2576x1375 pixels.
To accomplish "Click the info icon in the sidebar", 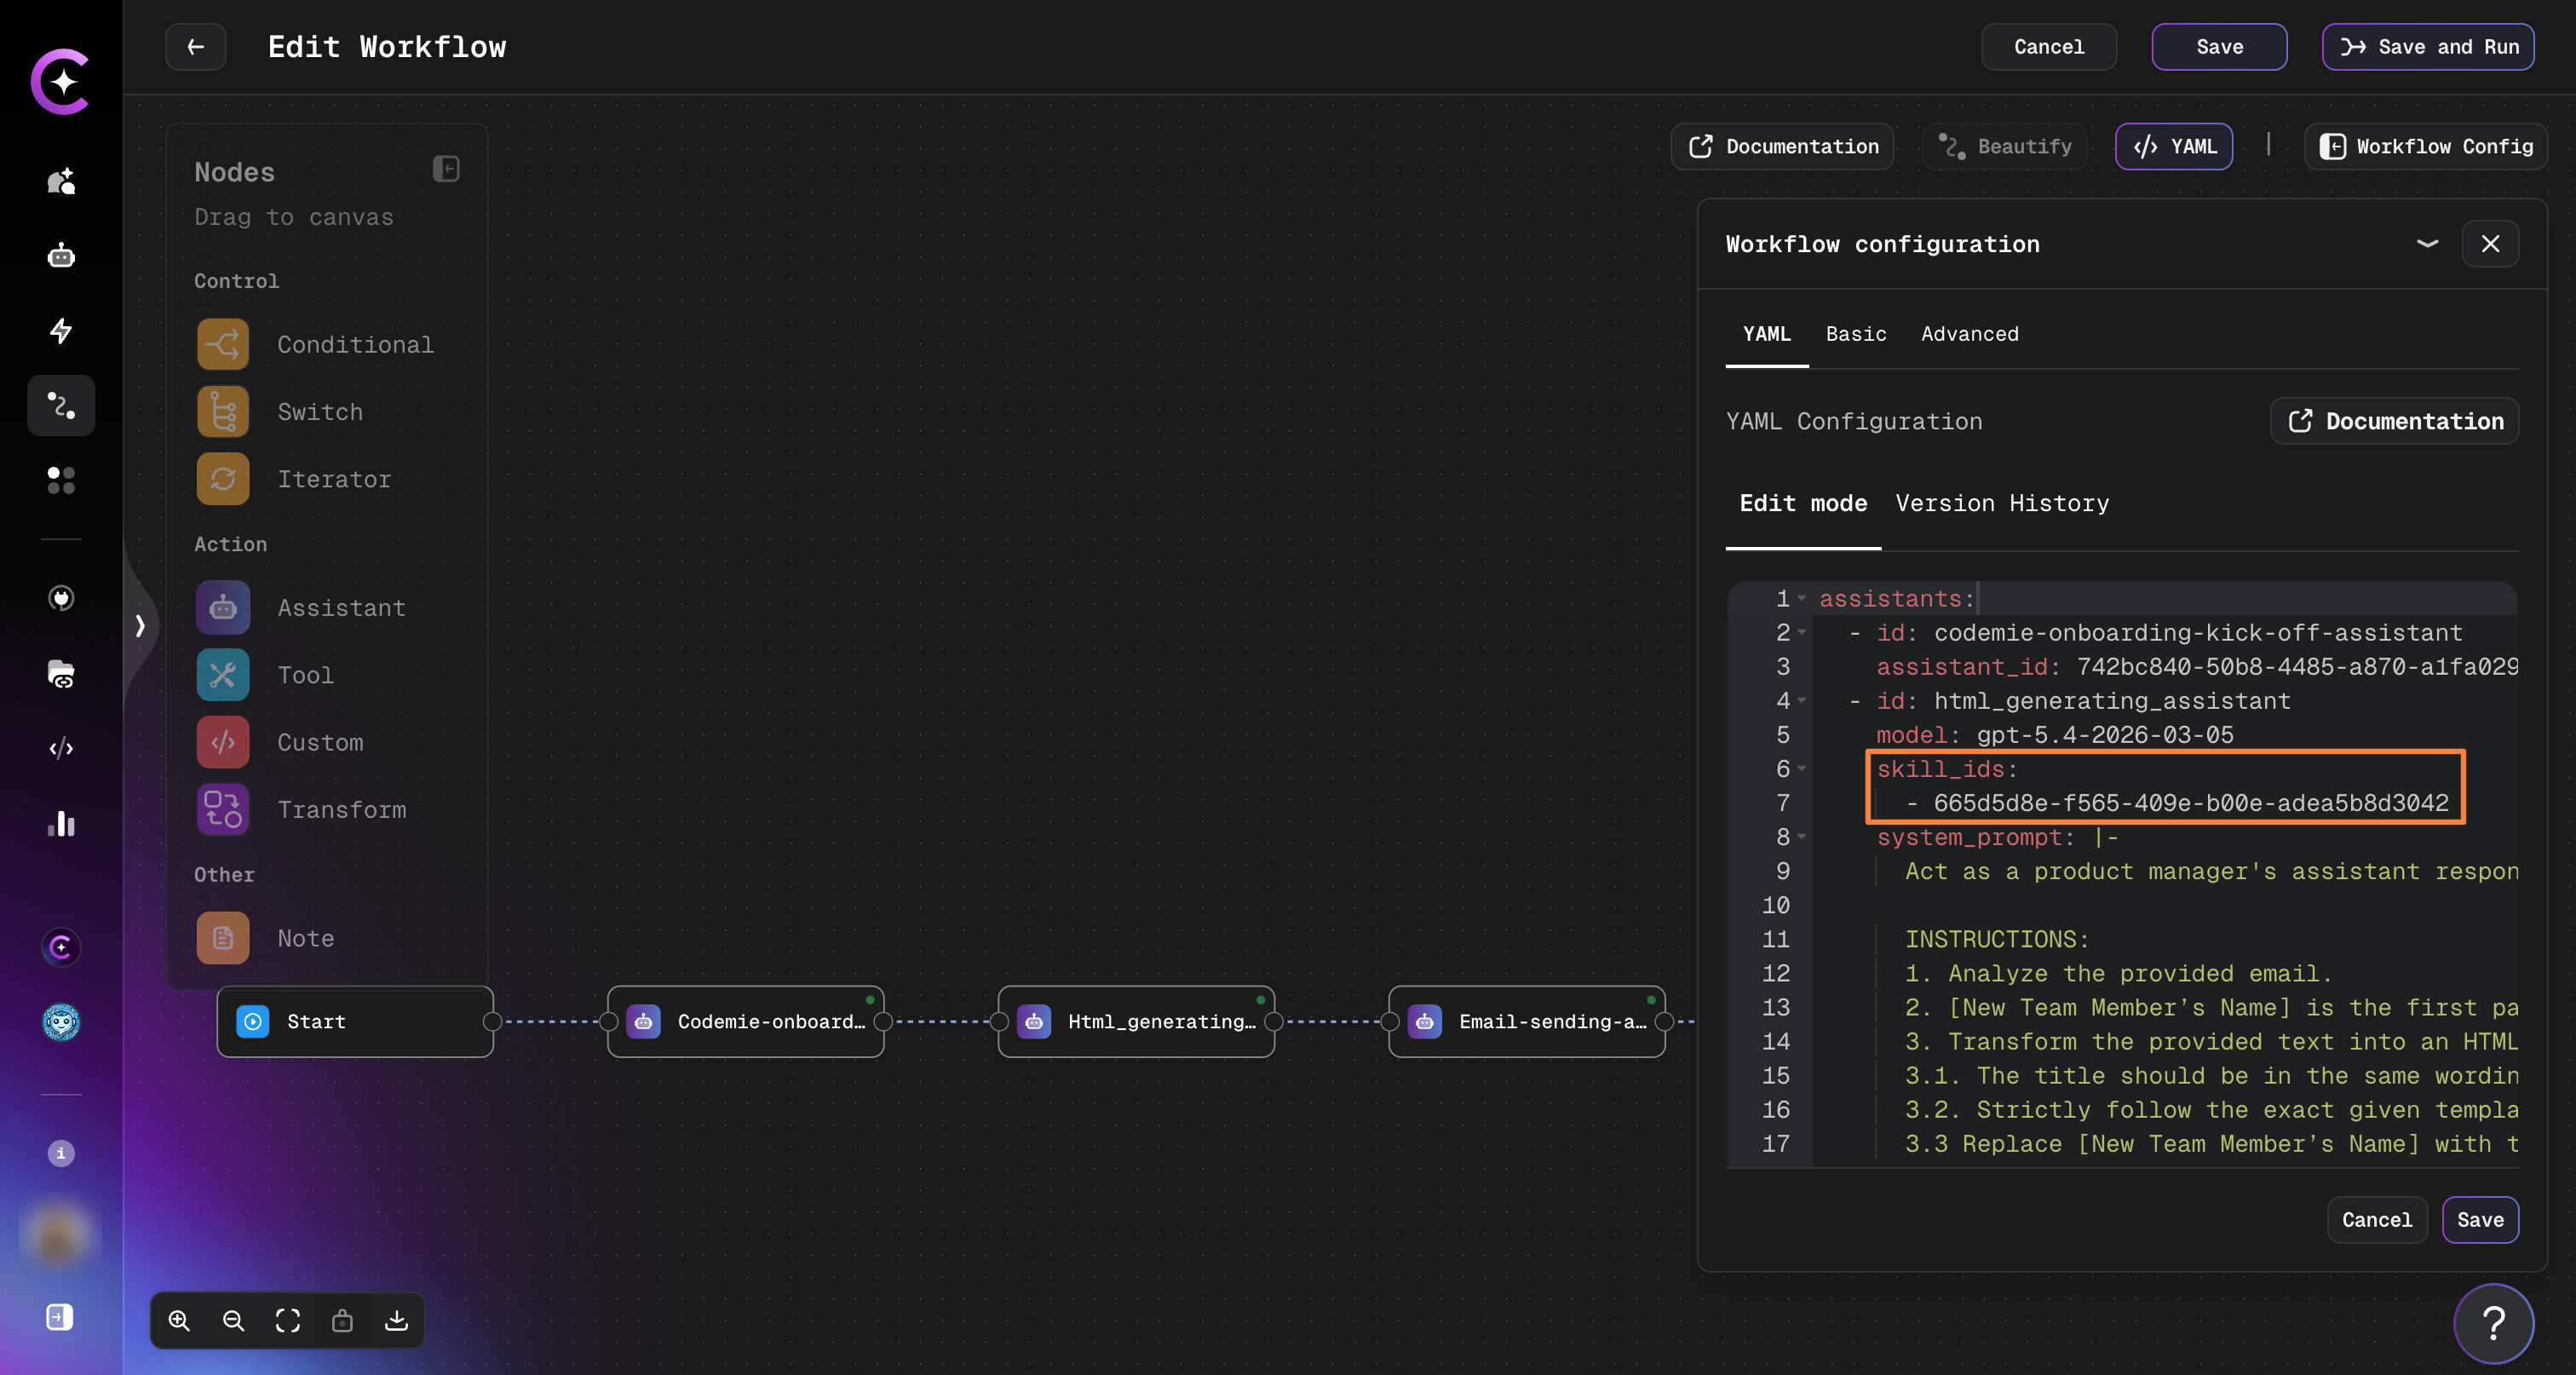I will point(61,1153).
